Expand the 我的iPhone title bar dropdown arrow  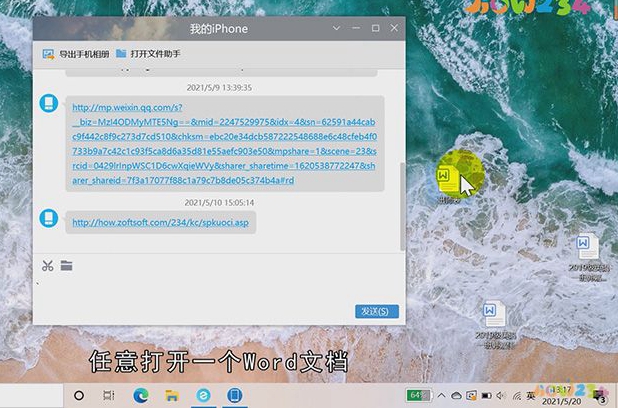point(336,28)
